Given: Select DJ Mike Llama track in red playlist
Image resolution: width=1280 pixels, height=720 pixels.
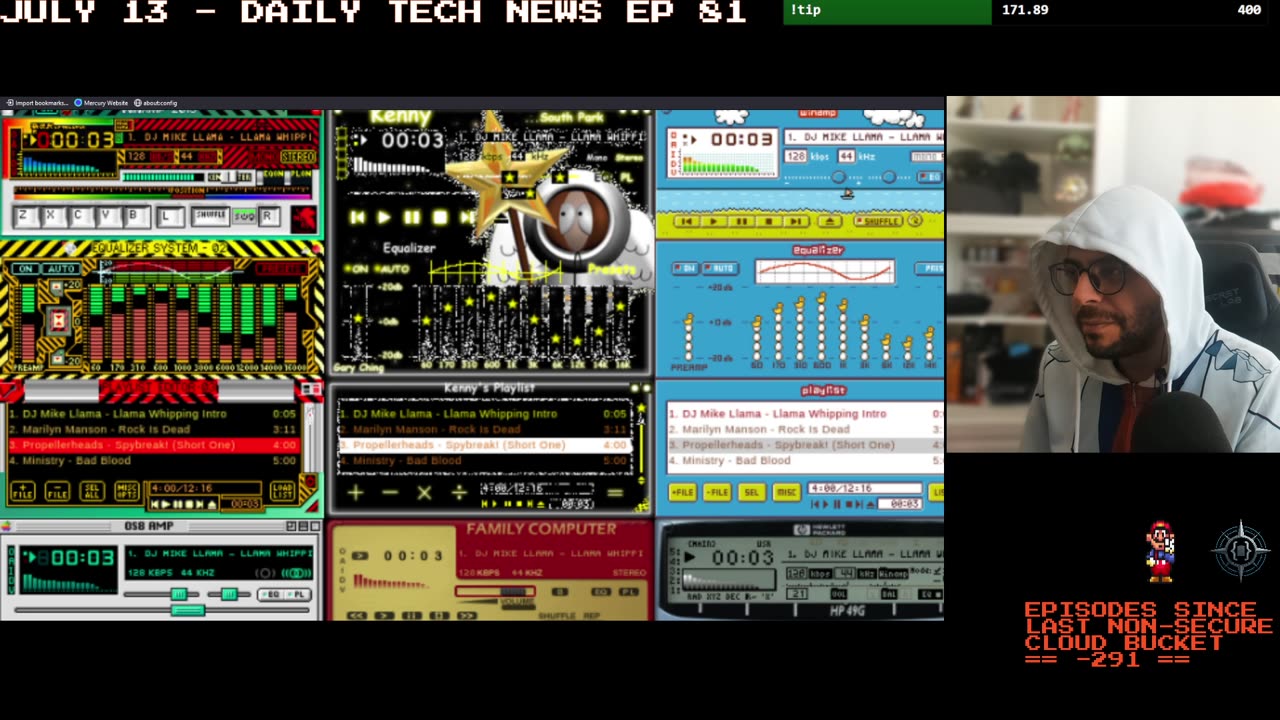Looking at the screenshot, I should coord(153,414).
